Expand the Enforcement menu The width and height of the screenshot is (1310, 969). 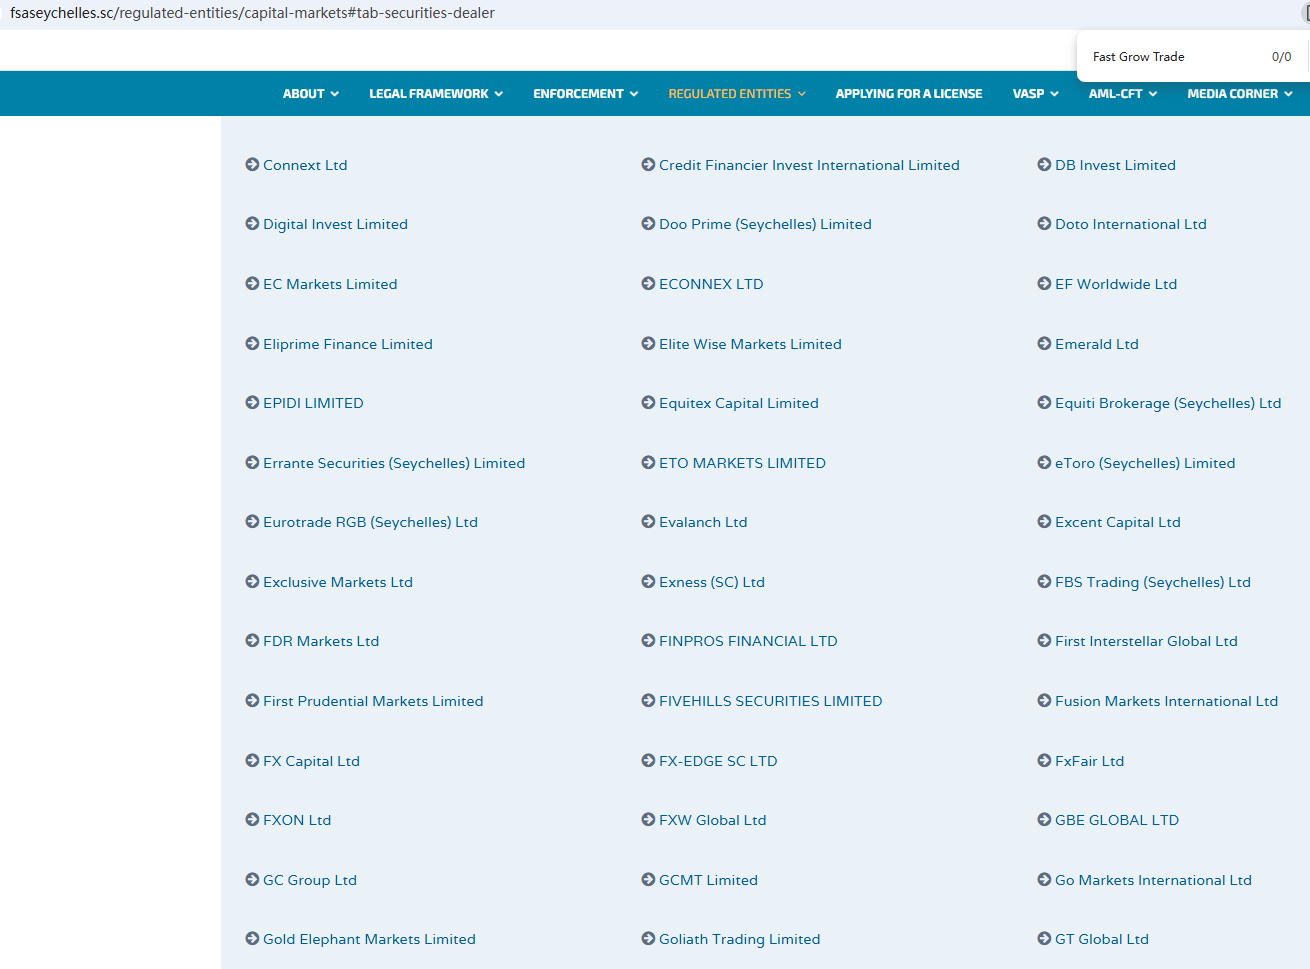click(585, 94)
